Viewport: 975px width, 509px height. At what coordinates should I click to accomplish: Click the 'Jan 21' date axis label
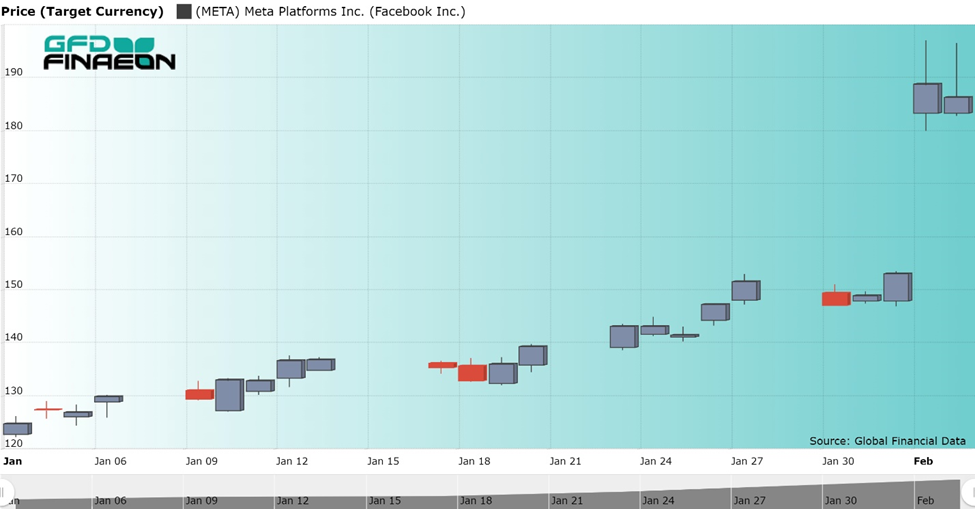(x=565, y=461)
